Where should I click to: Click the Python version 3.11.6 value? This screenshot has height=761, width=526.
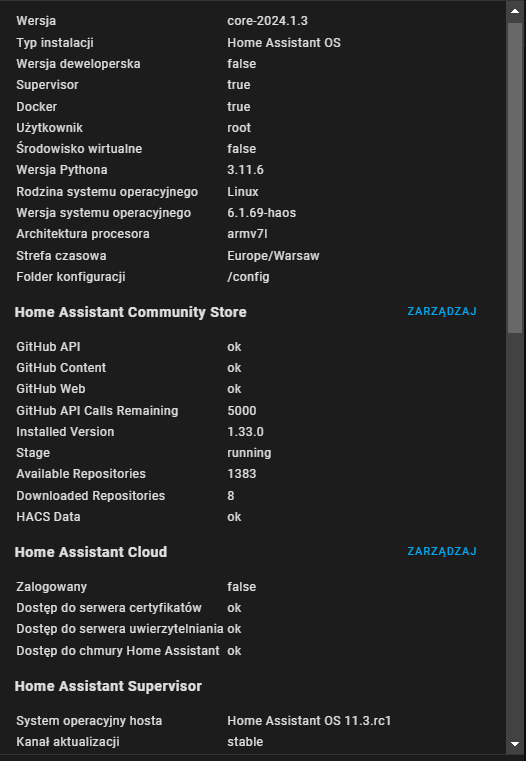coord(246,170)
